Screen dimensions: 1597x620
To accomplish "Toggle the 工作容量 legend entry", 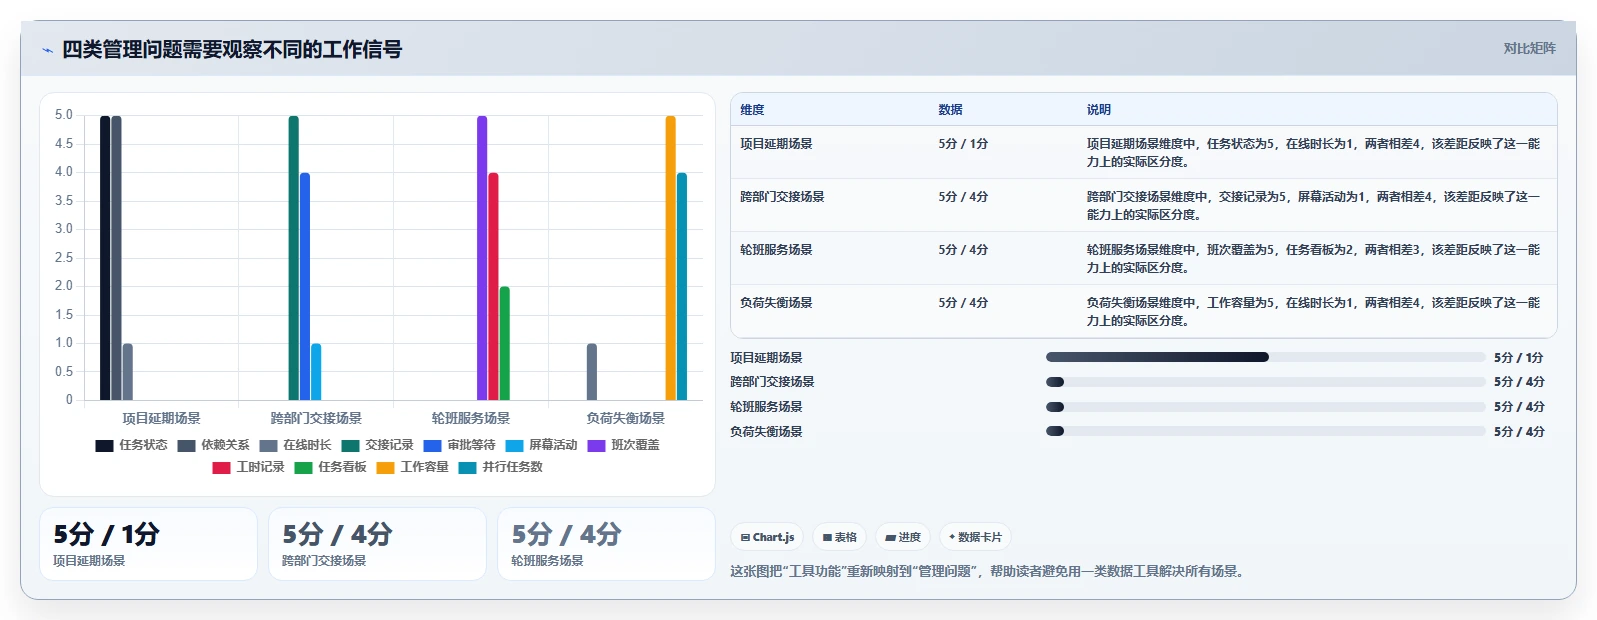I will [x=412, y=467].
